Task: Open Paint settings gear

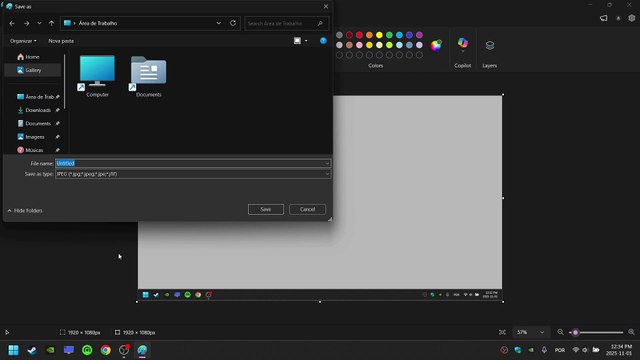Action: 631,18
